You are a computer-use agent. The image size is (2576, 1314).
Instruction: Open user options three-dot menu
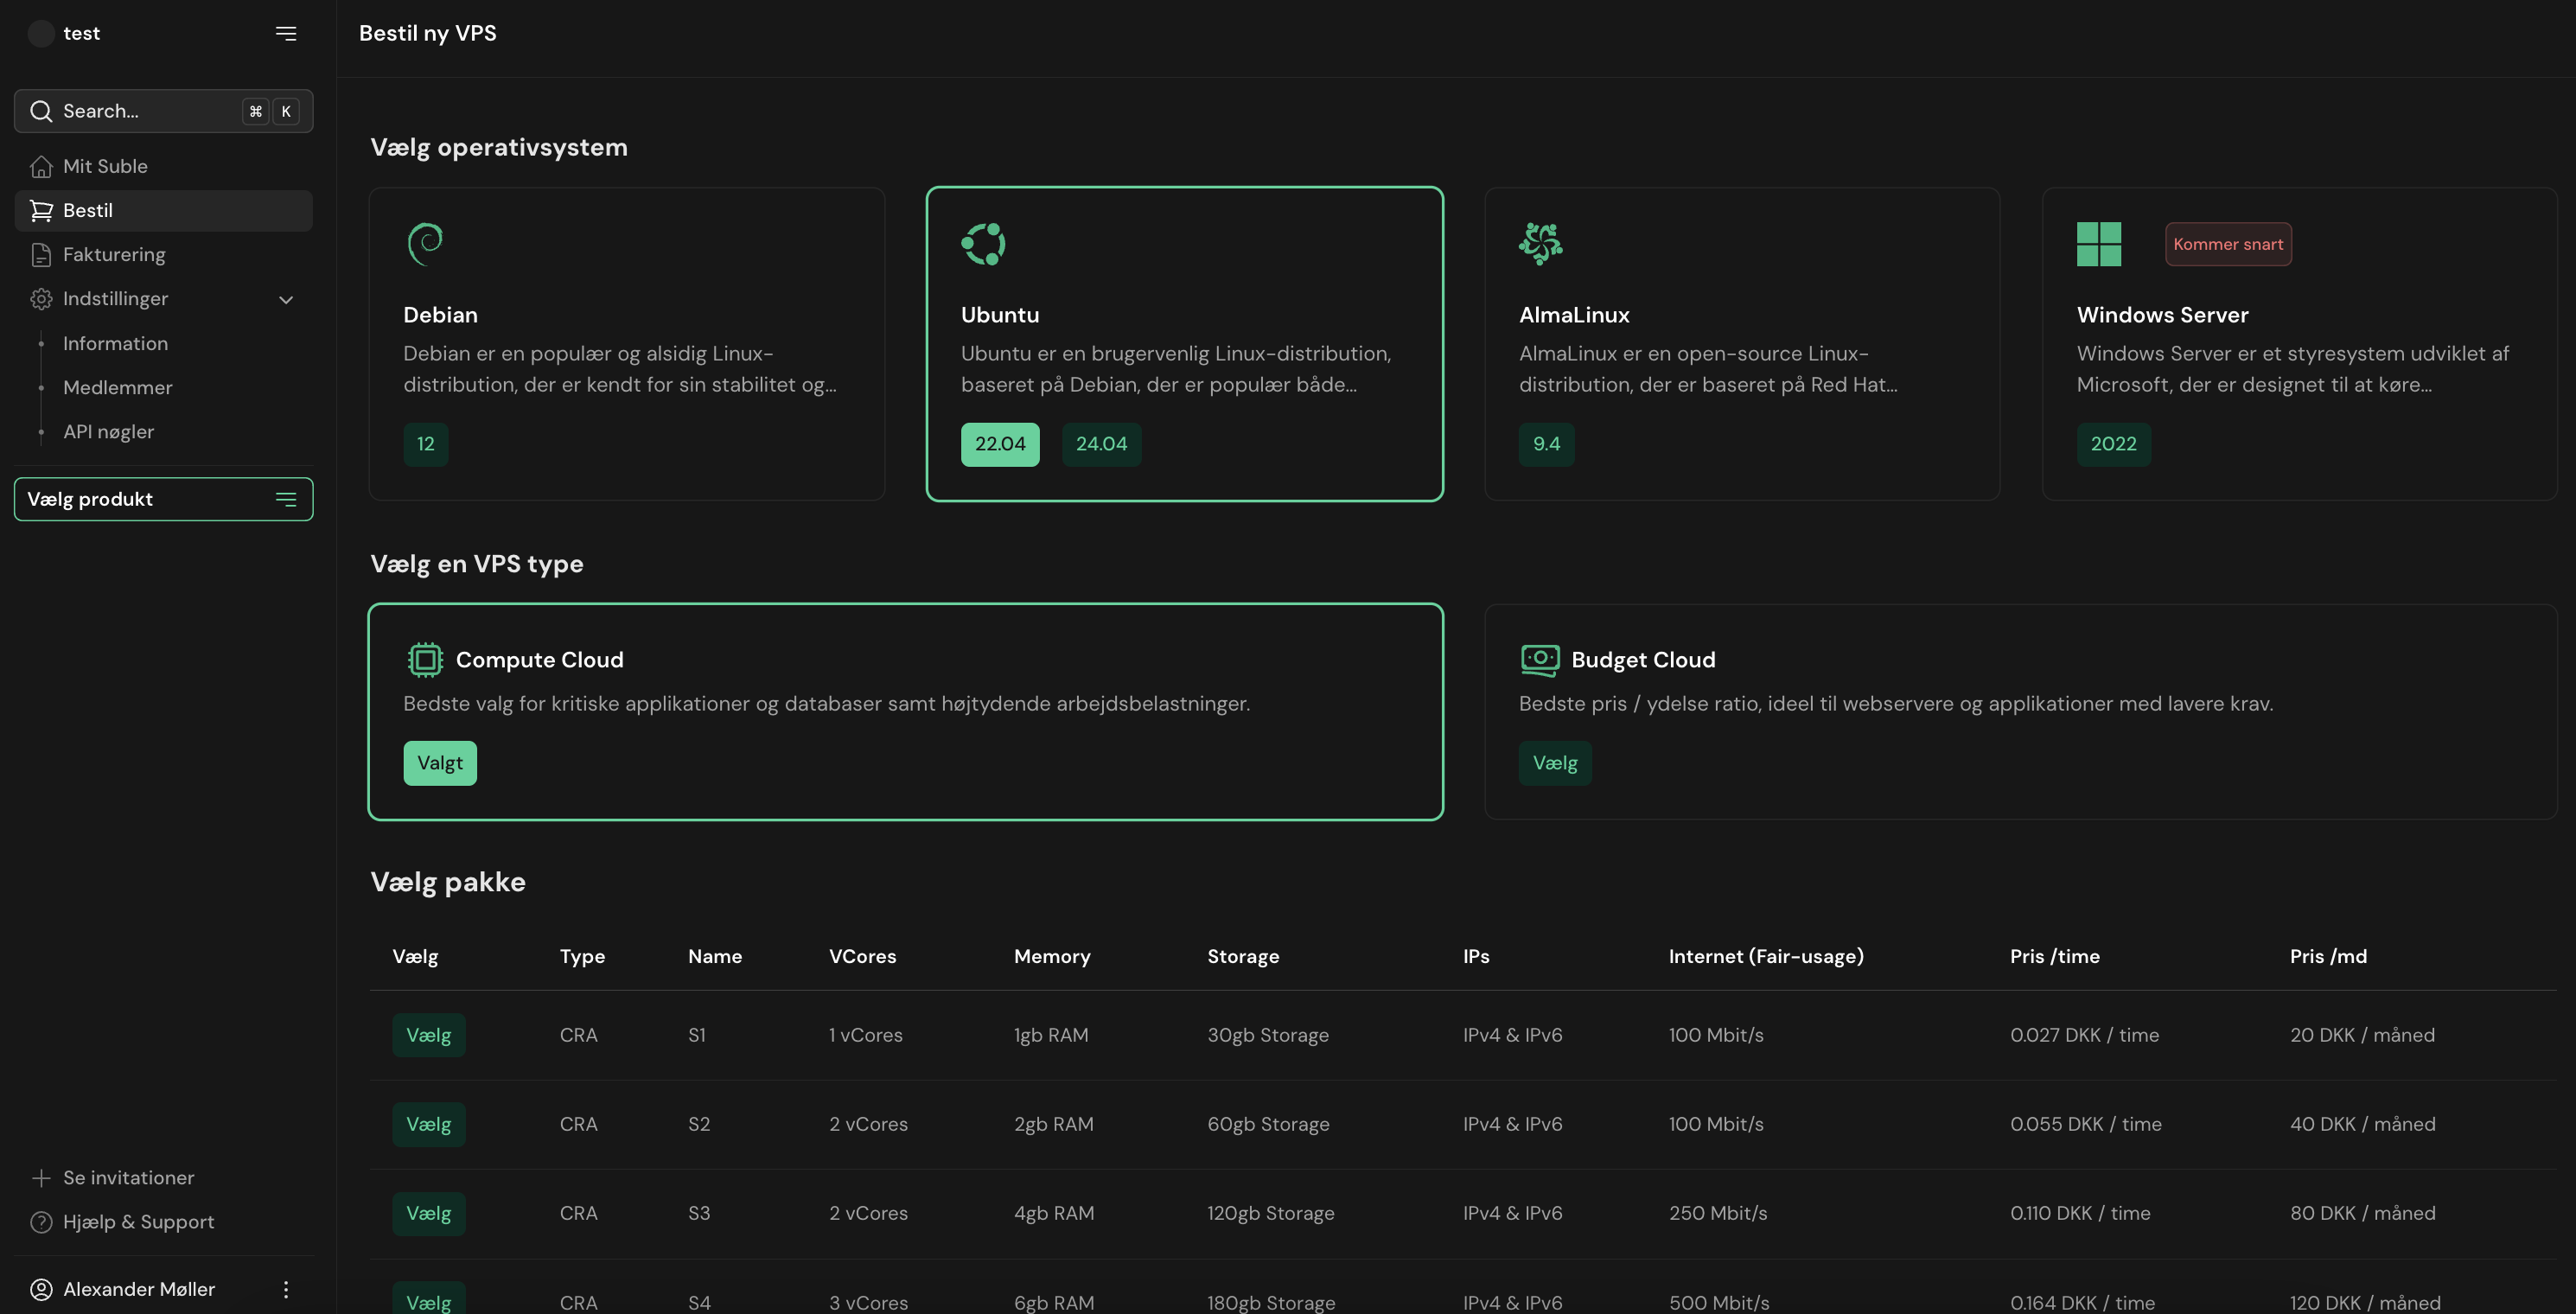(286, 1289)
